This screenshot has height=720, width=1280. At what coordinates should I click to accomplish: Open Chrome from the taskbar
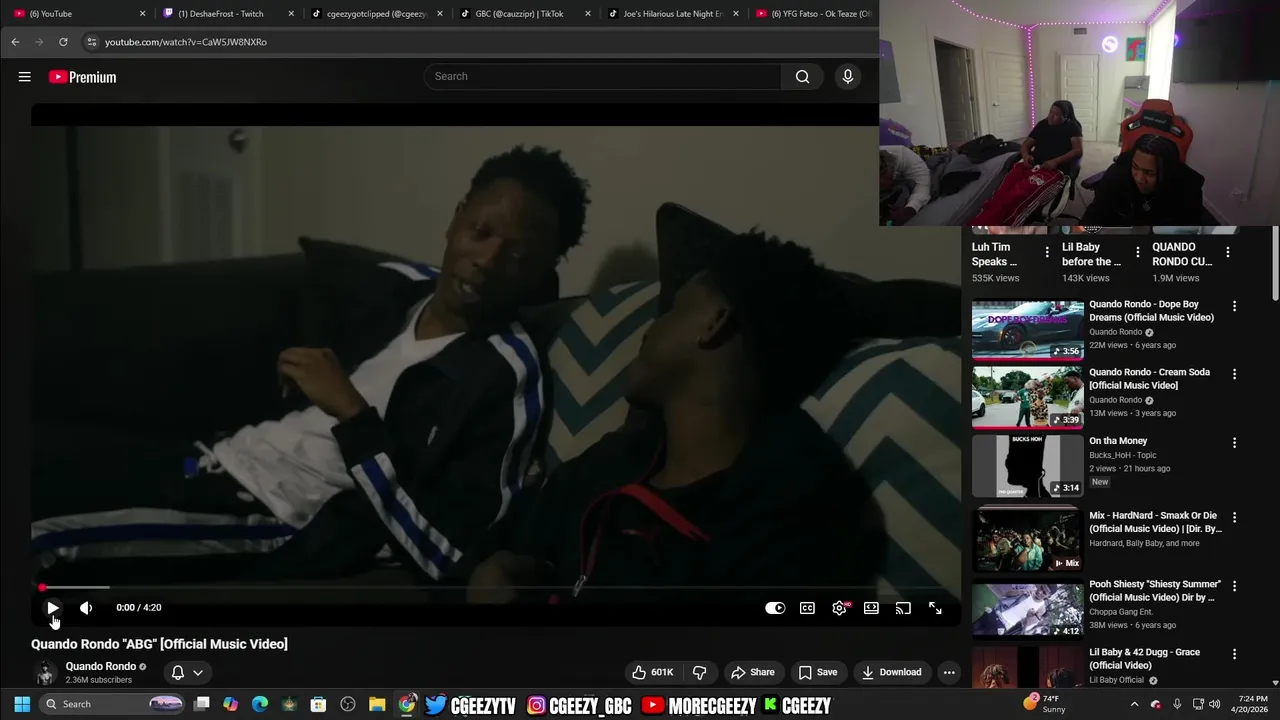[x=407, y=704]
